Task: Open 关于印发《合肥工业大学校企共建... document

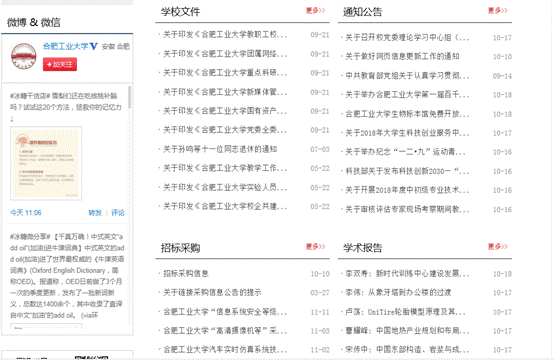Action: [x=225, y=206]
